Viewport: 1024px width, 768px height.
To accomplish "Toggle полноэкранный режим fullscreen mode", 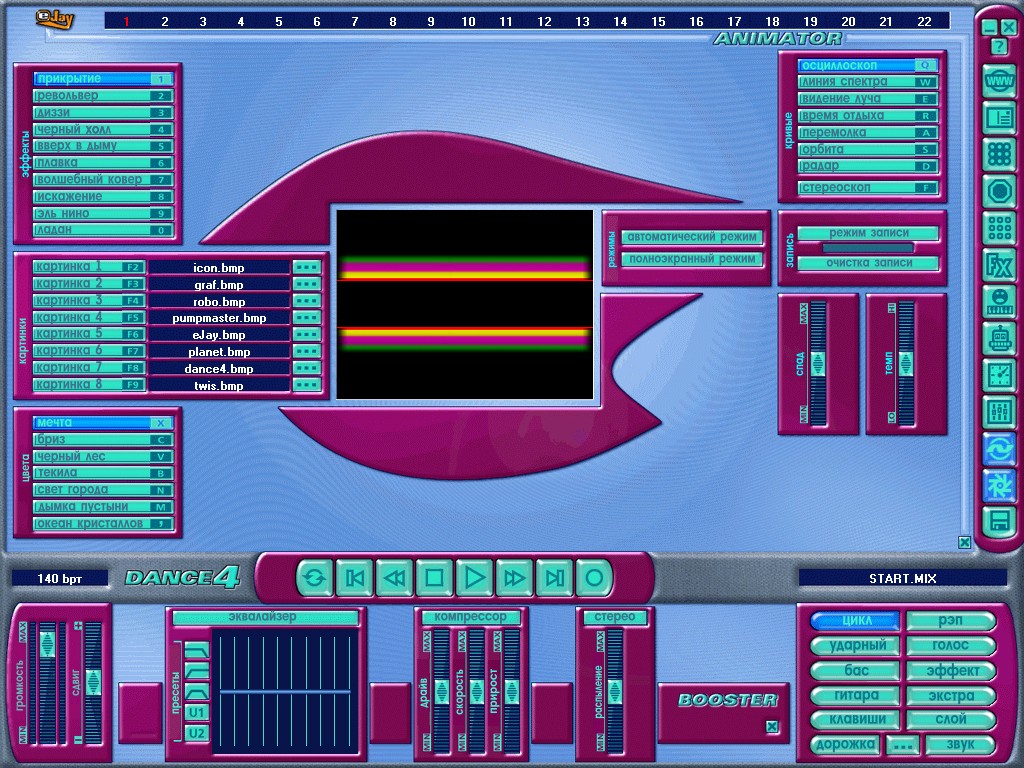I will pyautogui.click(x=691, y=260).
